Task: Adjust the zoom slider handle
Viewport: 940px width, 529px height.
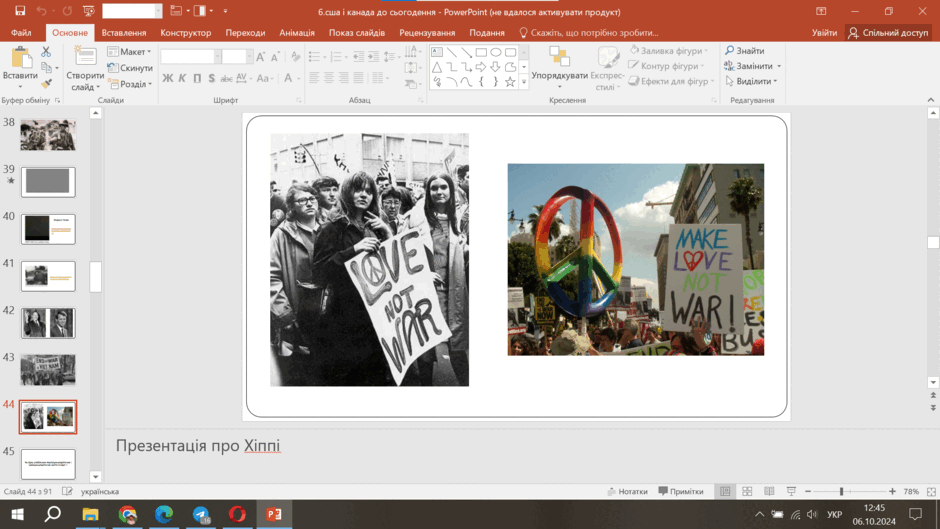Action: coord(841,491)
